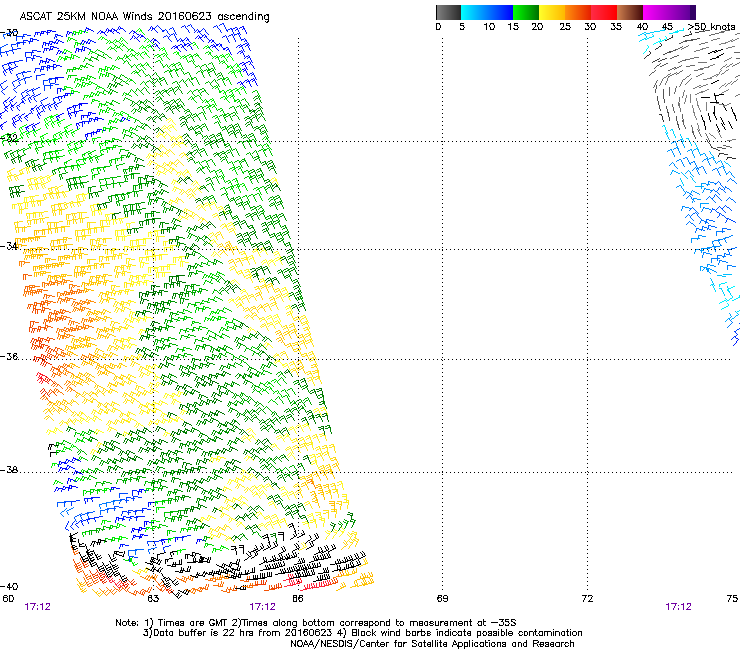The height and width of the screenshot is (650, 740).
Task: Click the yellow 20-25 knots legend segment
Action: coord(552,12)
